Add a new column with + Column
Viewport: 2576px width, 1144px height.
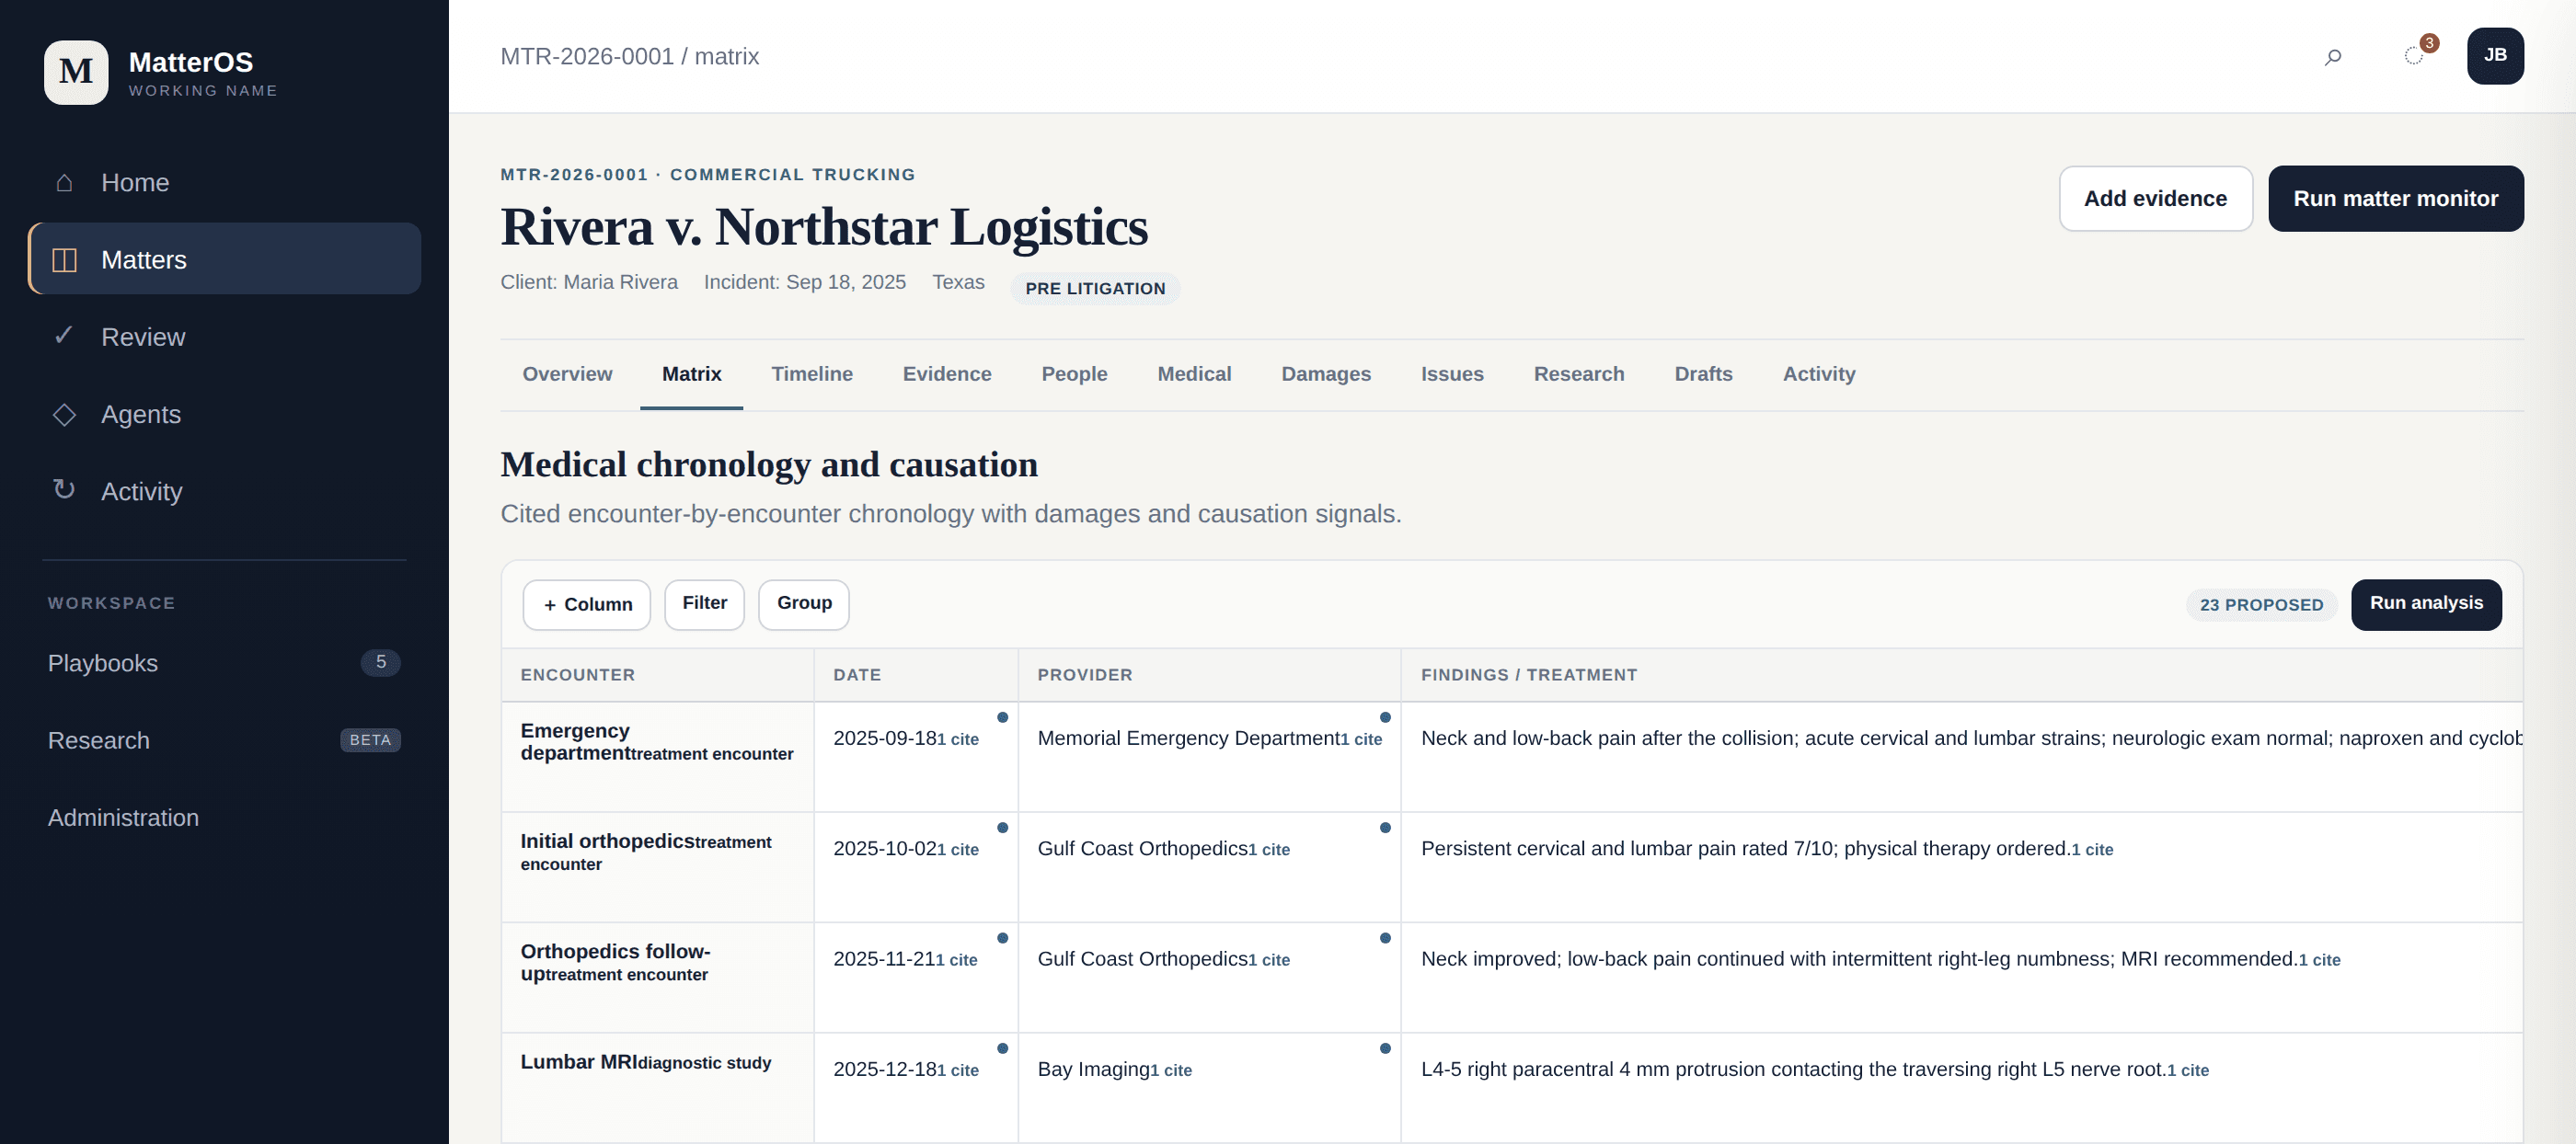pos(587,604)
